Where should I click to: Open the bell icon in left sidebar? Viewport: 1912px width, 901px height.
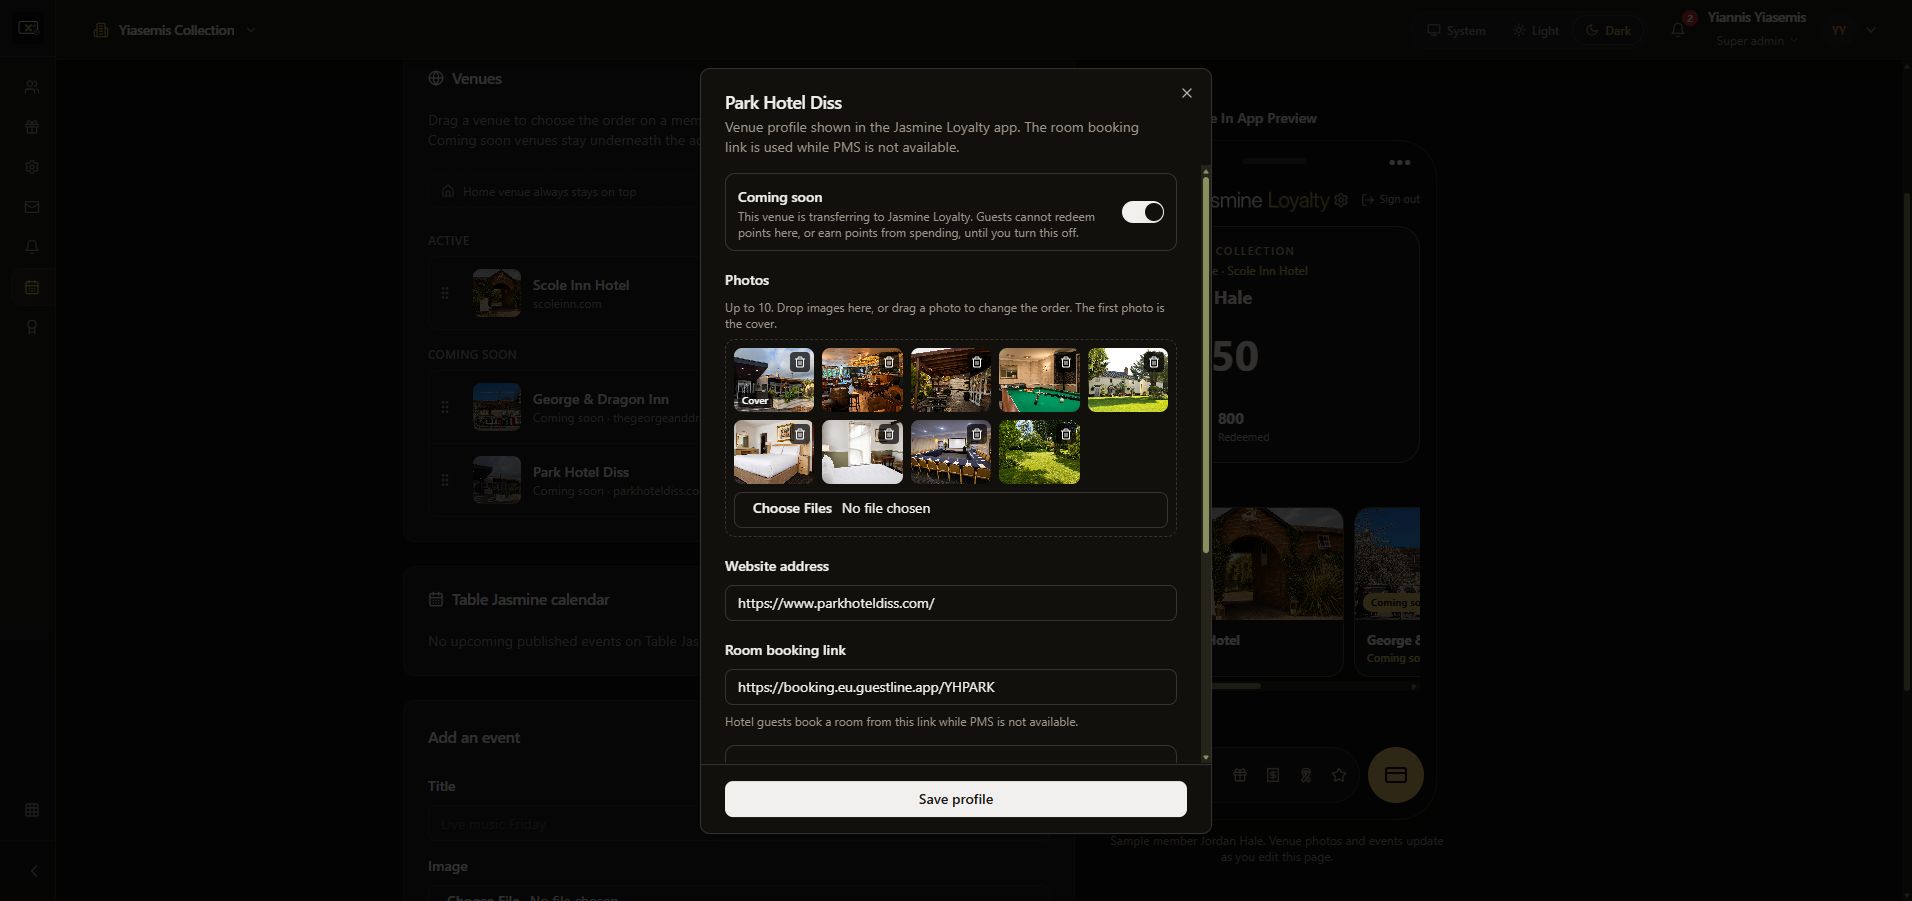(32, 247)
